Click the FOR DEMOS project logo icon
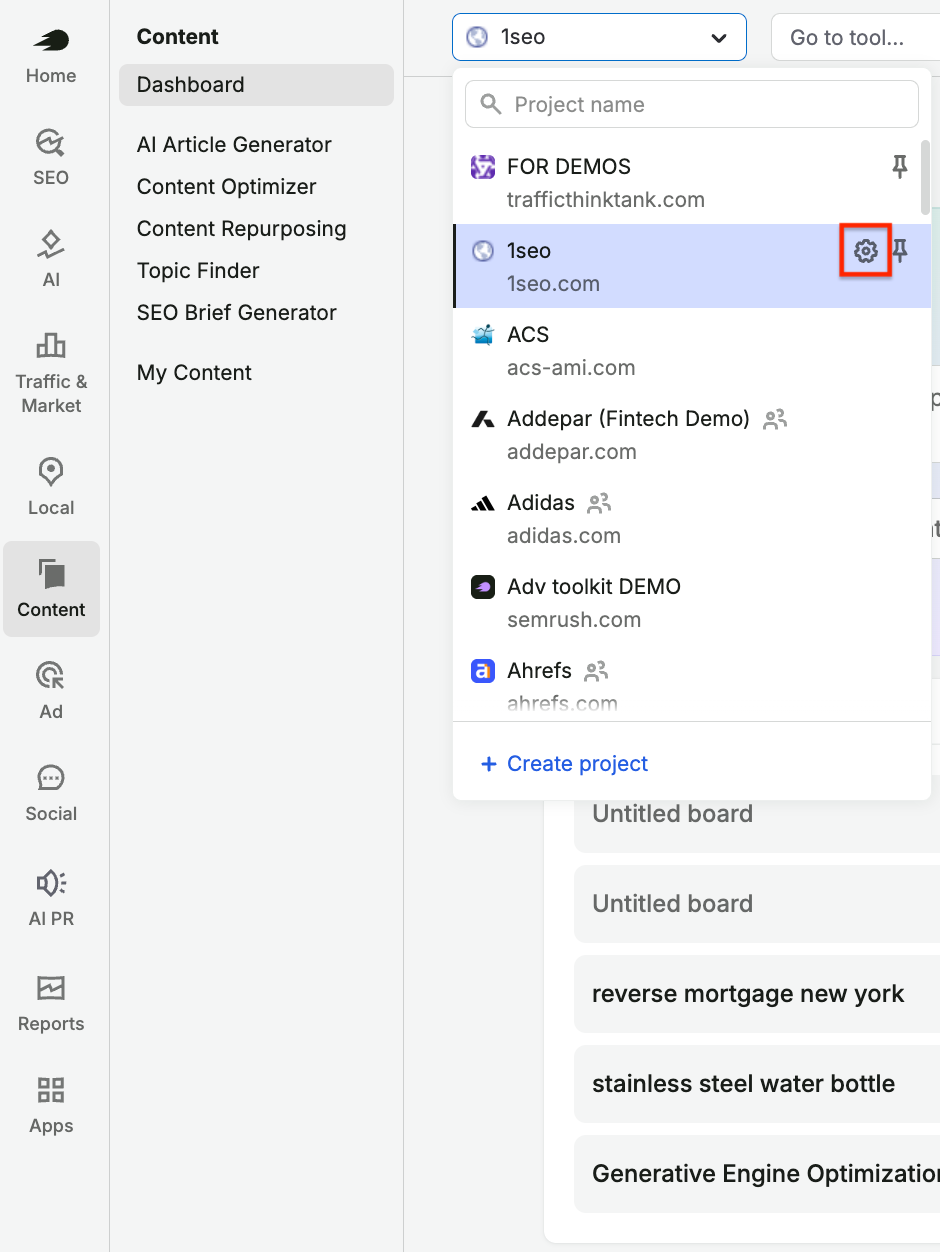Viewport: 940px width, 1252px height. click(483, 167)
